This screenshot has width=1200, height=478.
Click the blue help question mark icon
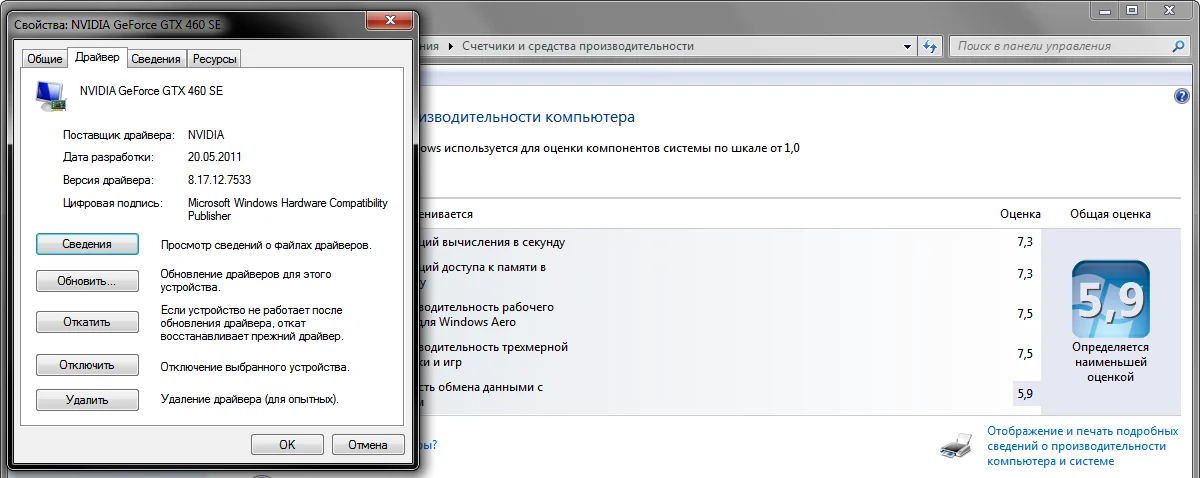(x=1180, y=96)
